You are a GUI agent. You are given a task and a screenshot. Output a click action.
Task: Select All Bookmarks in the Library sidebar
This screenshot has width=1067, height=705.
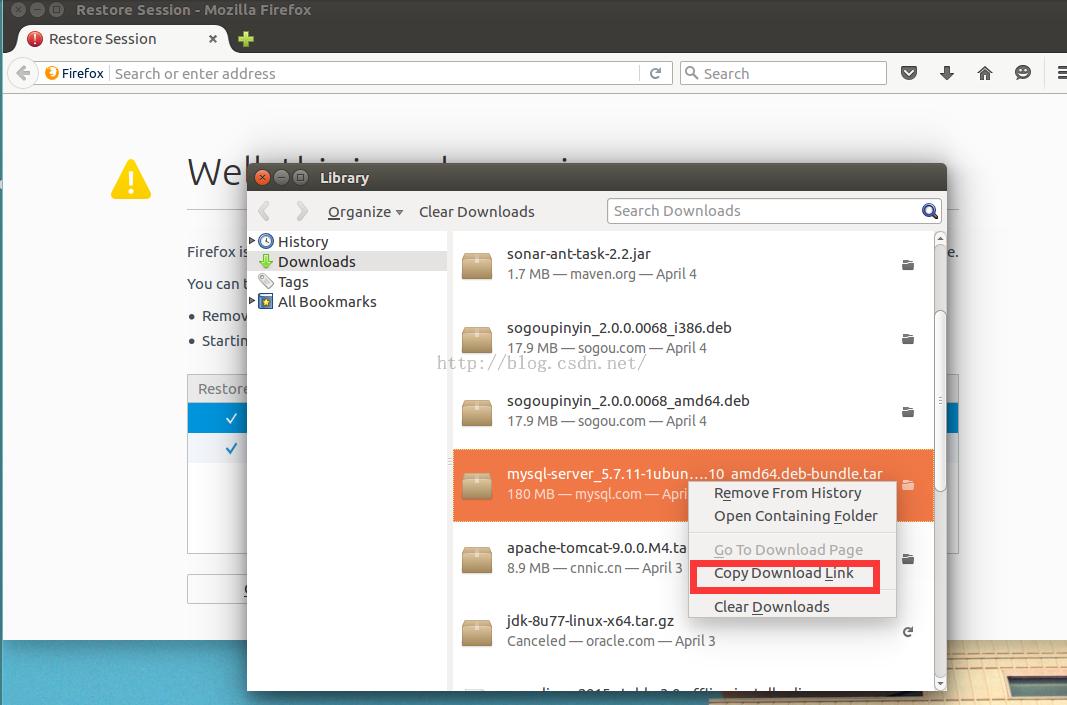(327, 301)
